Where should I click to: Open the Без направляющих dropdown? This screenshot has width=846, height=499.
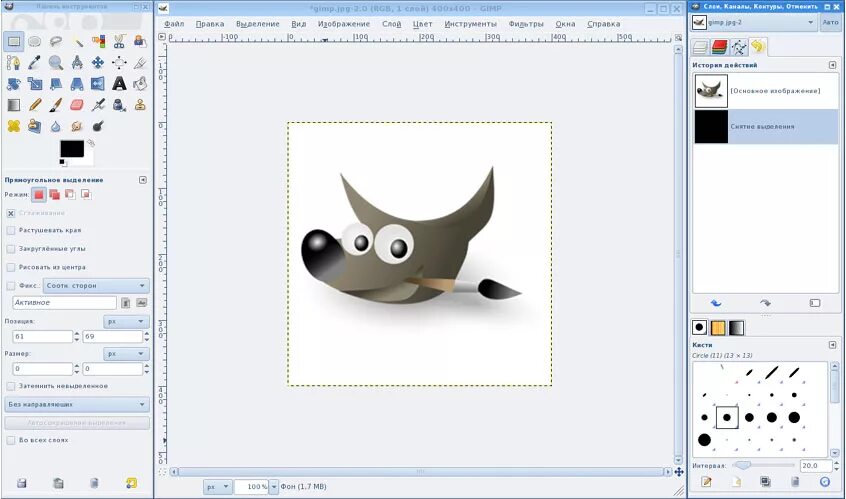77,404
